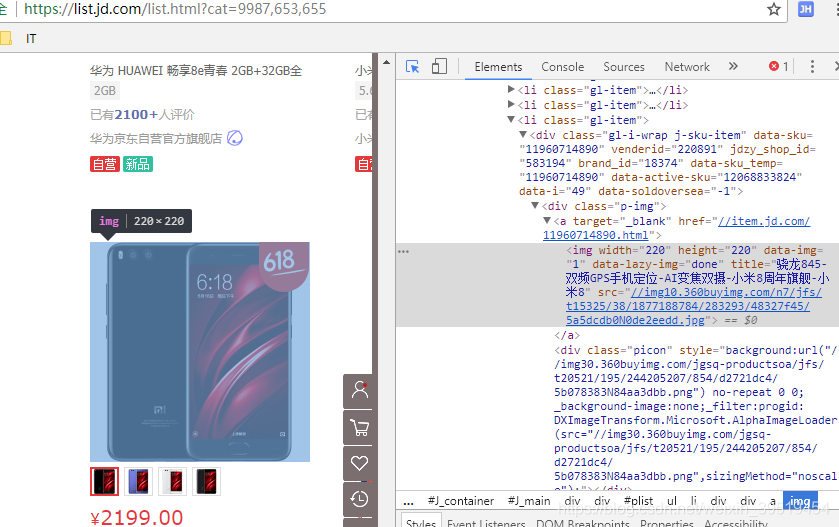Open the Event Listeners pane tab
This screenshot has width=839, height=527.
486,523
